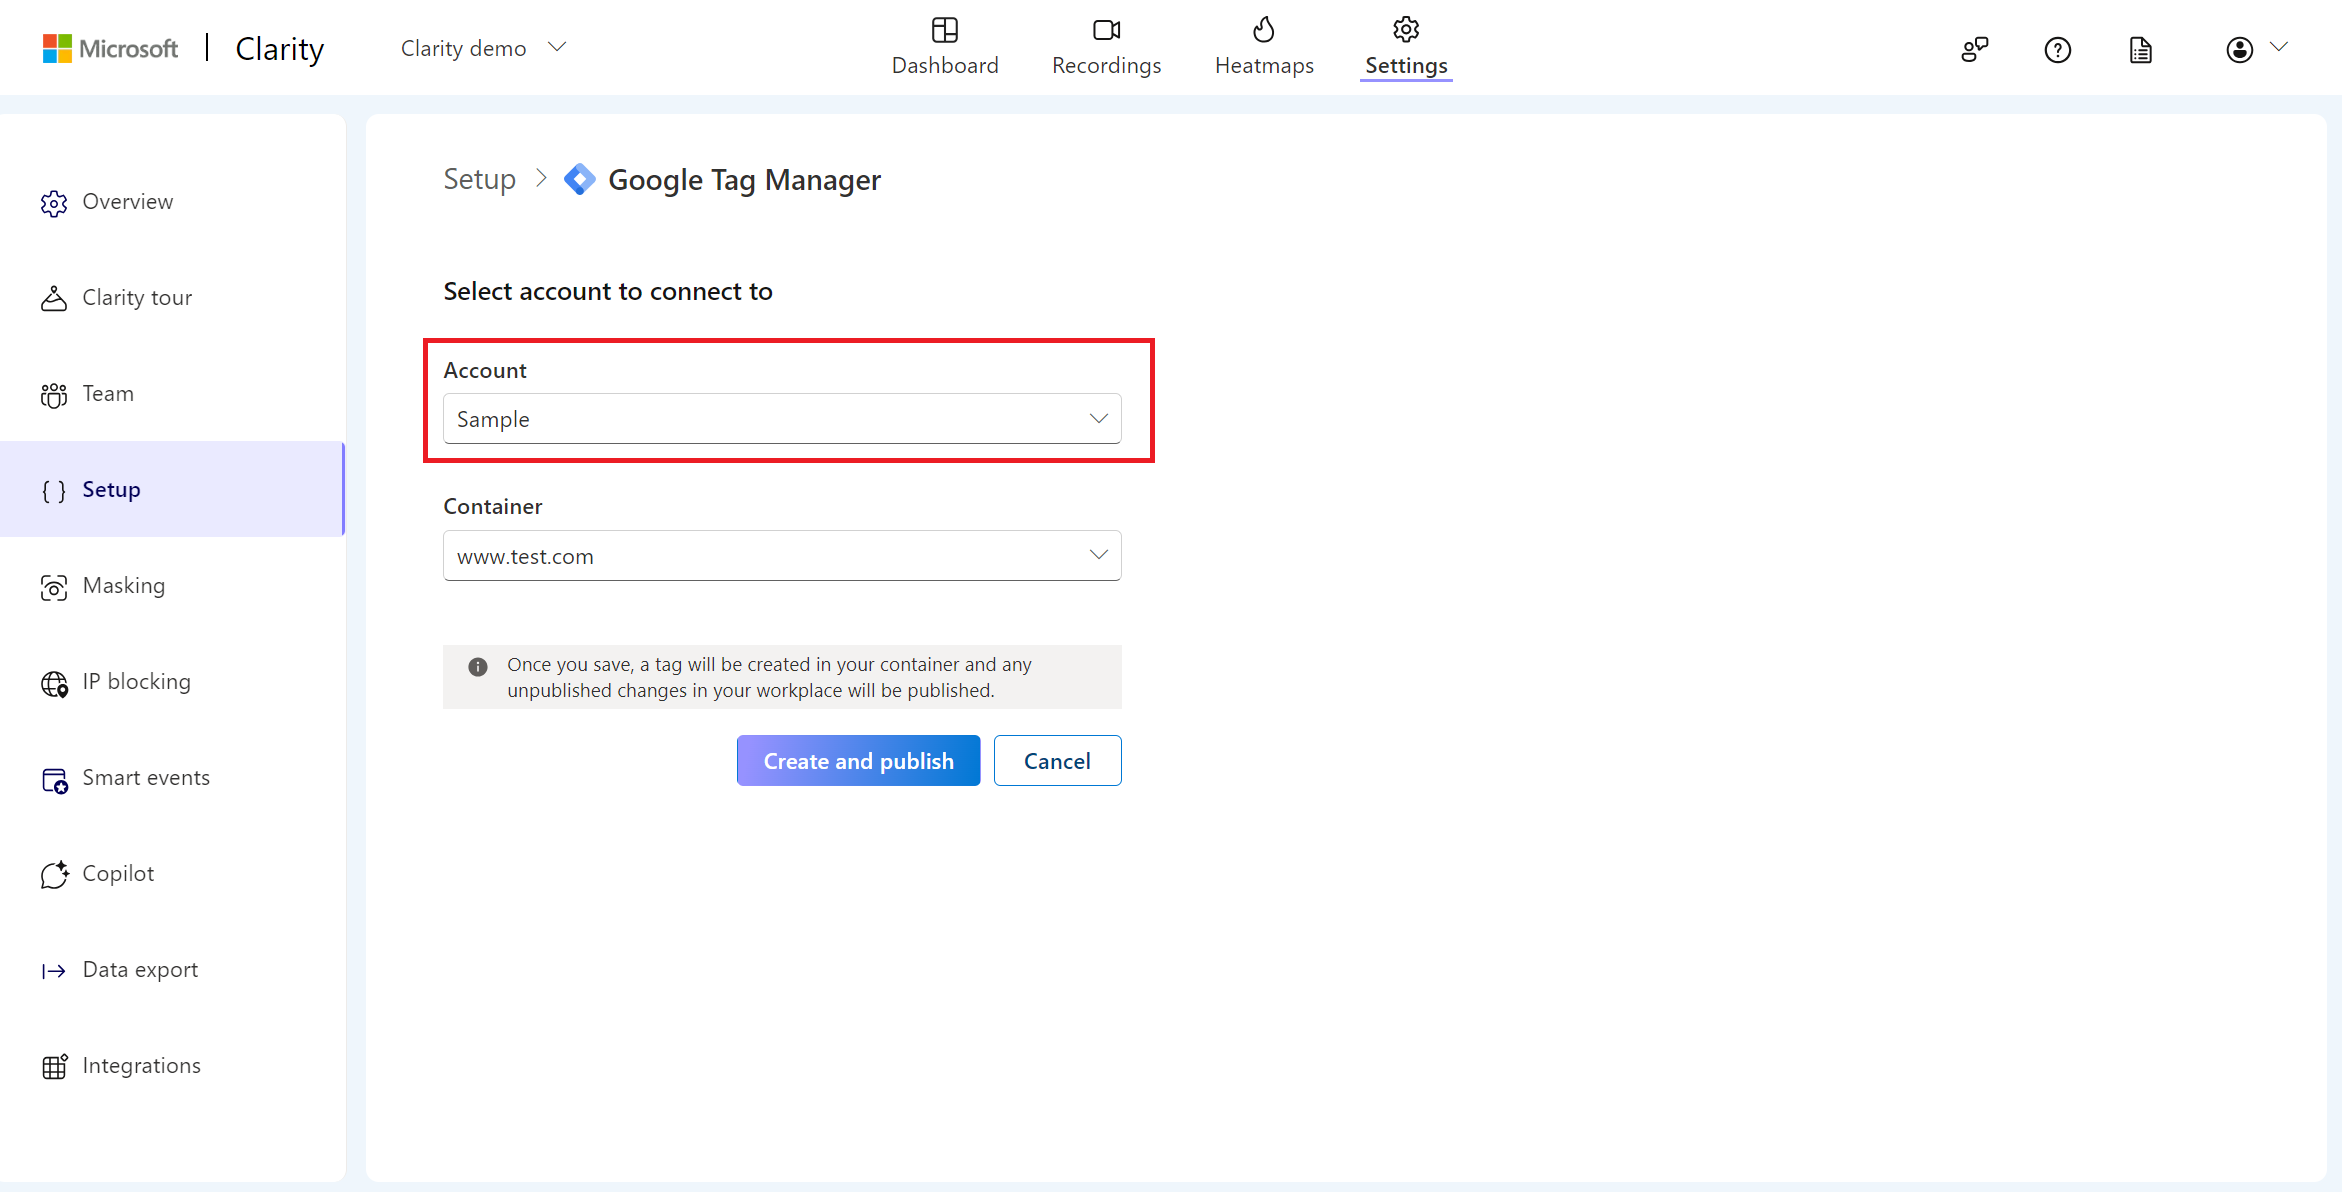Click the 'Select account to connect to' heading
This screenshot has width=2342, height=1192.
coord(608,291)
